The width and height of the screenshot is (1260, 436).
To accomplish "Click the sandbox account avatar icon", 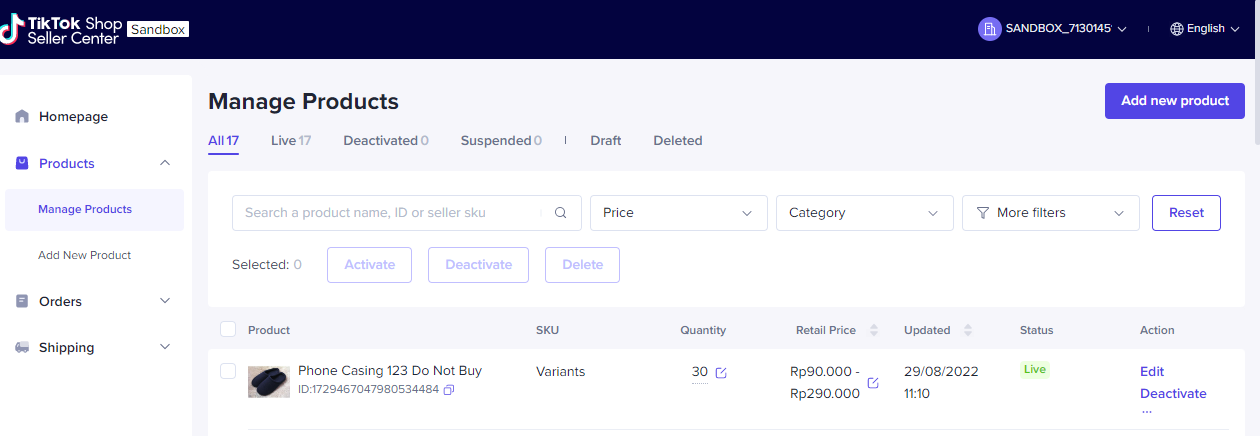I will (989, 29).
